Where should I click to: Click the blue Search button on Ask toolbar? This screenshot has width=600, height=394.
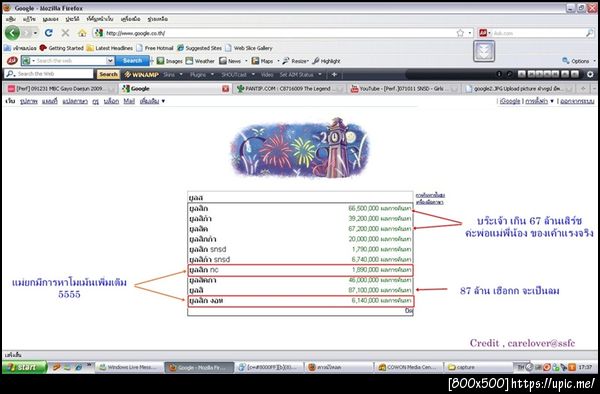pyautogui.click(x=132, y=60)
